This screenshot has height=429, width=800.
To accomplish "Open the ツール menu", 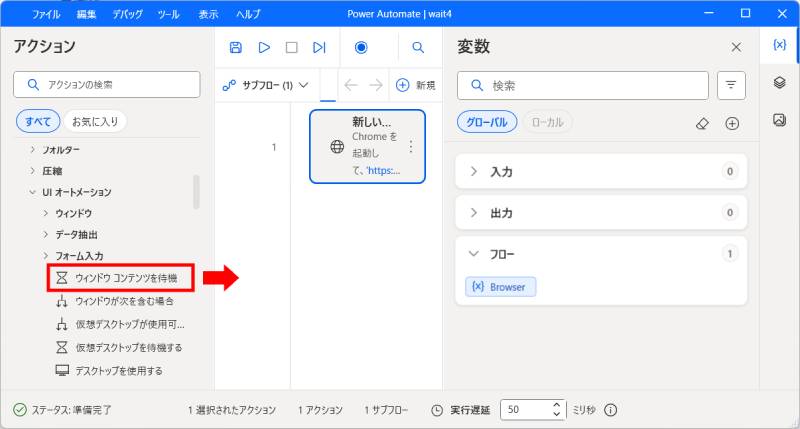I will pyautogui.click(x=168, y=14).
